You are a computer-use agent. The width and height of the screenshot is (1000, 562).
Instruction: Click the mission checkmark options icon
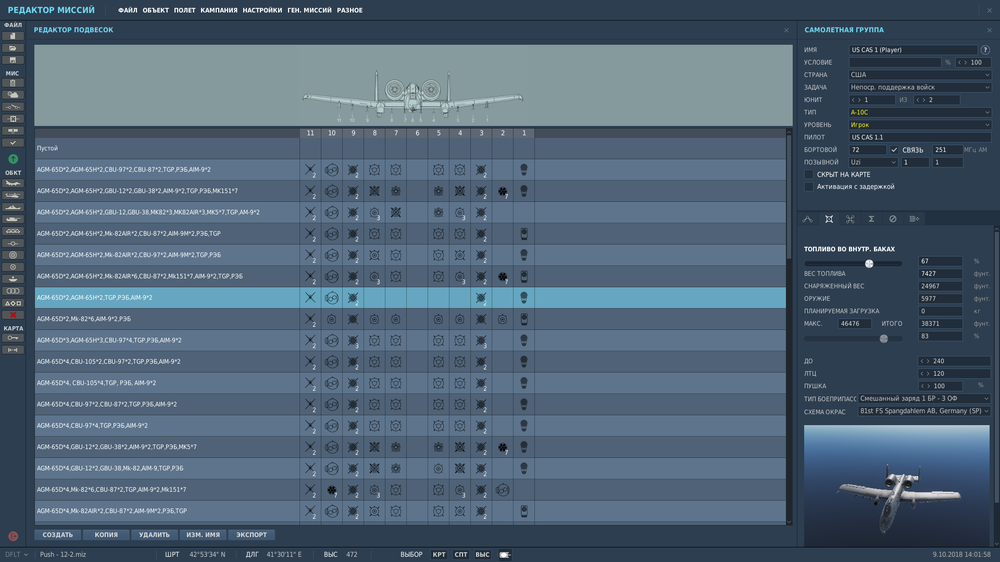click(12, 143)
